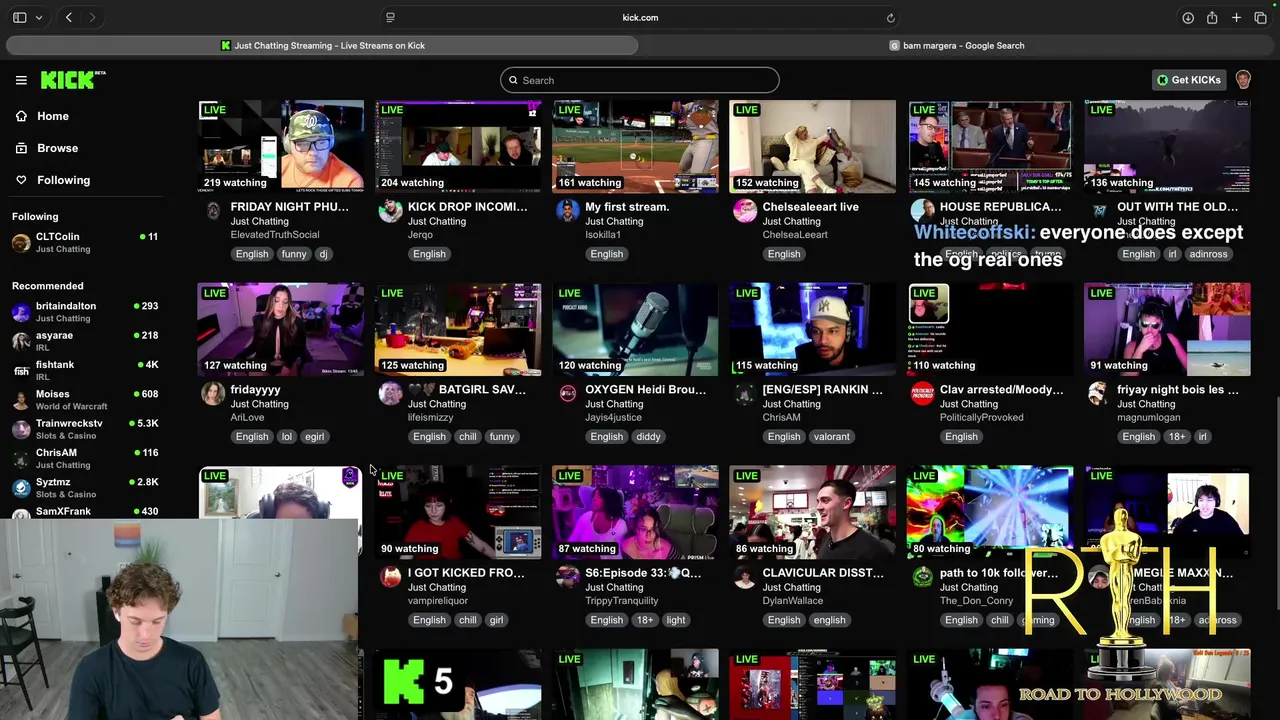Select the diddy tag
Image resolution: width=1280 pixels, height=720 pixels.
tap(648, 437)
